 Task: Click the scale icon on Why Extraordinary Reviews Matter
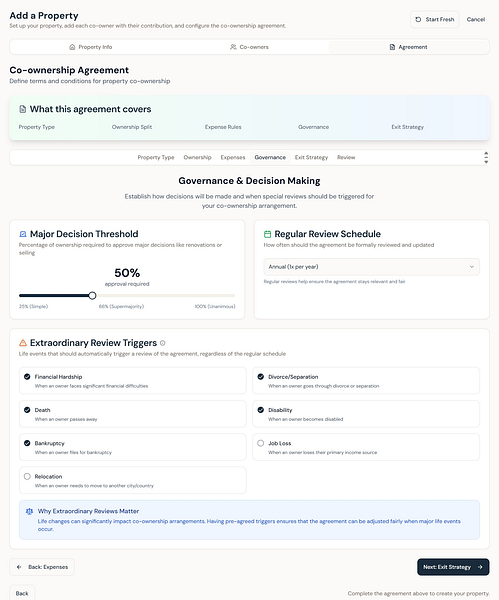29,511
